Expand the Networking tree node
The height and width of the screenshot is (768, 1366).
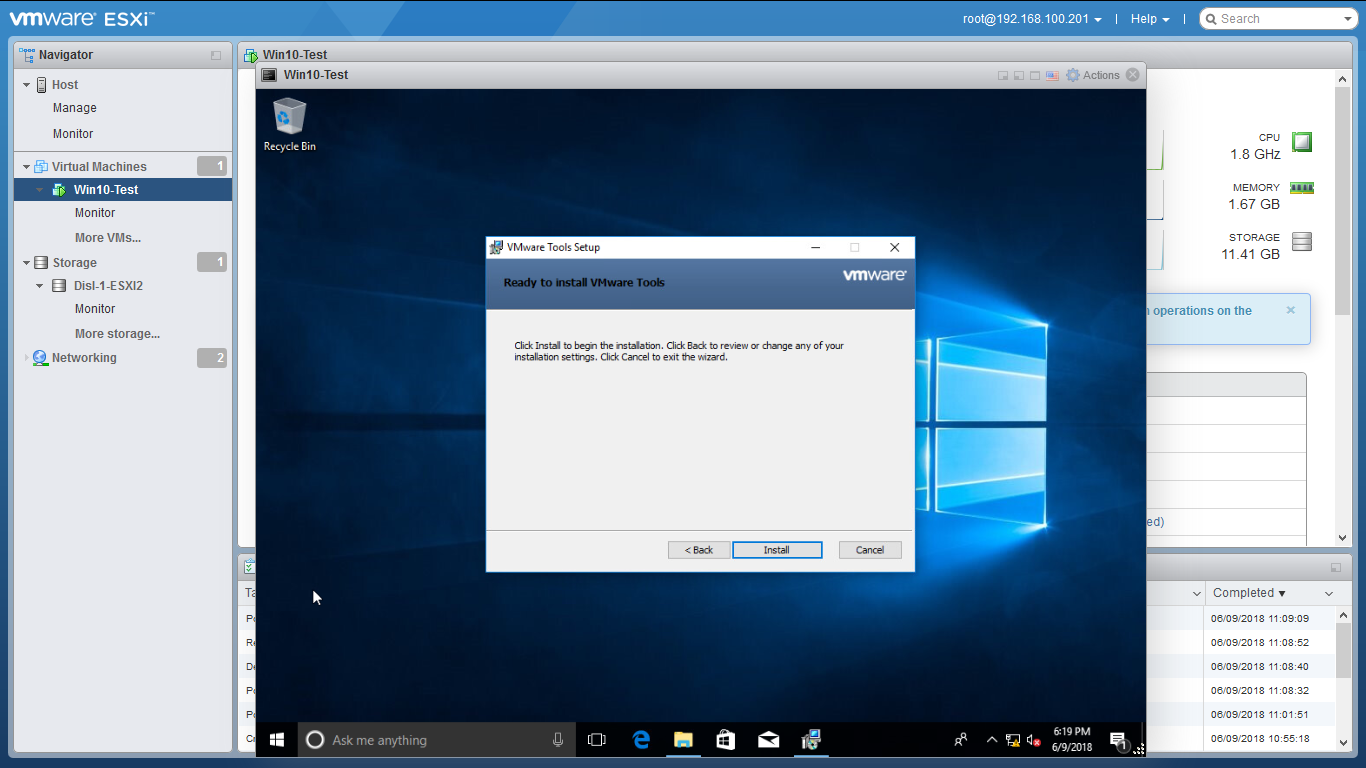(27, 358)
